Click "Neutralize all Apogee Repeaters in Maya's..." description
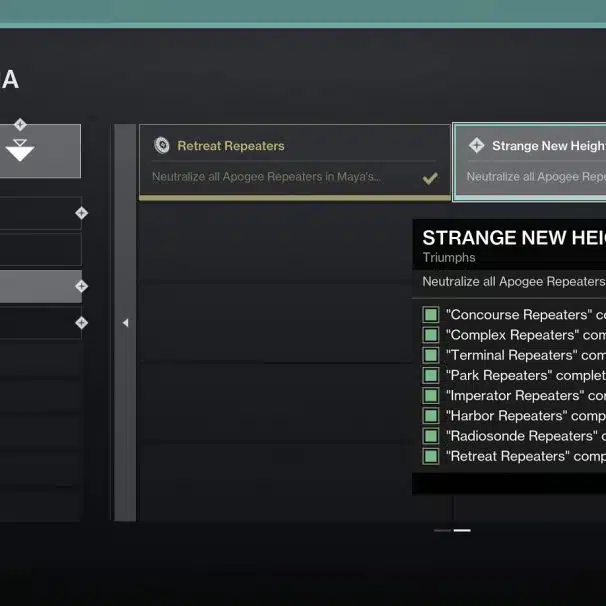This screenshot has height=606, width=606. (x=266, y=177)
